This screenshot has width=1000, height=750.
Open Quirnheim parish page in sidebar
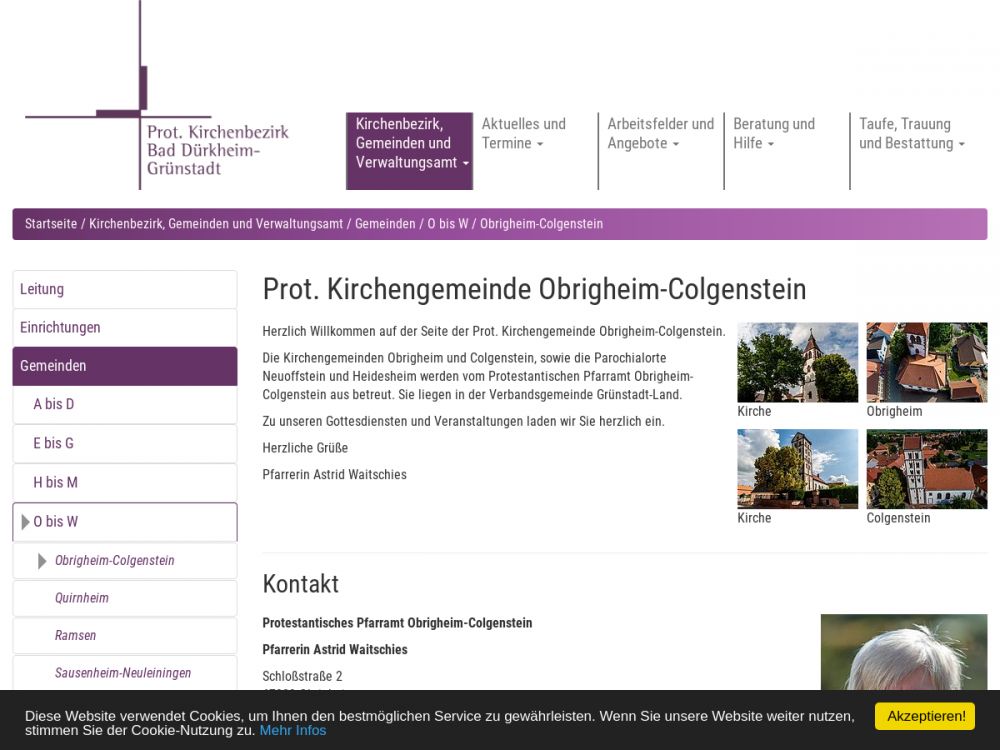click(82, 598)
